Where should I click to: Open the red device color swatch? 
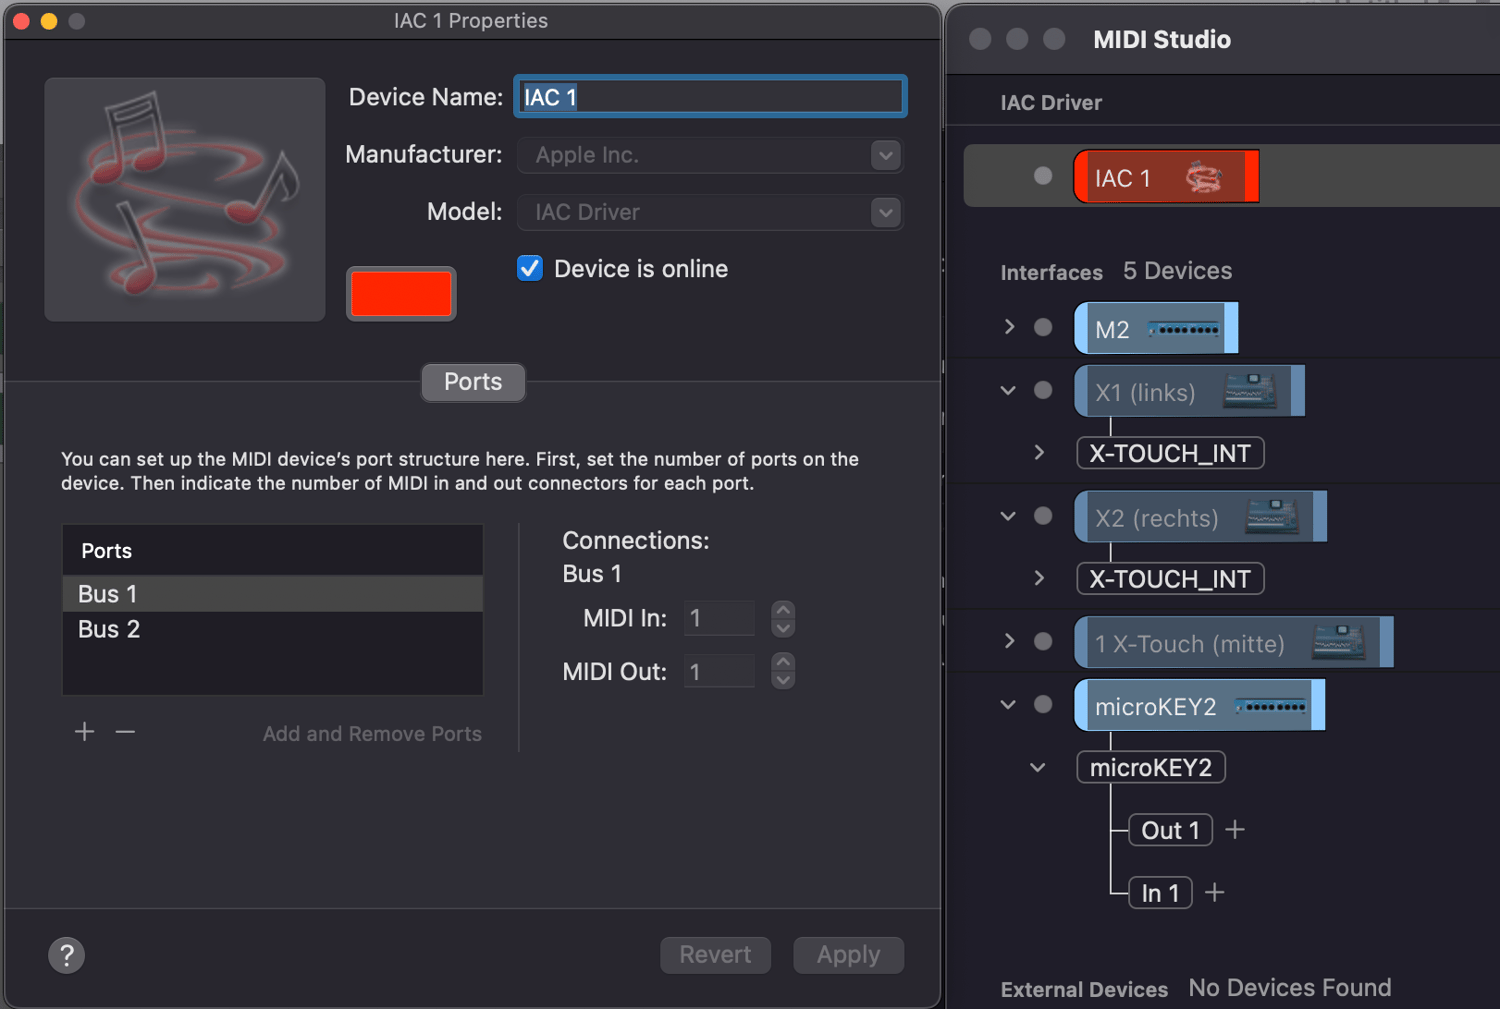point(401,294)
